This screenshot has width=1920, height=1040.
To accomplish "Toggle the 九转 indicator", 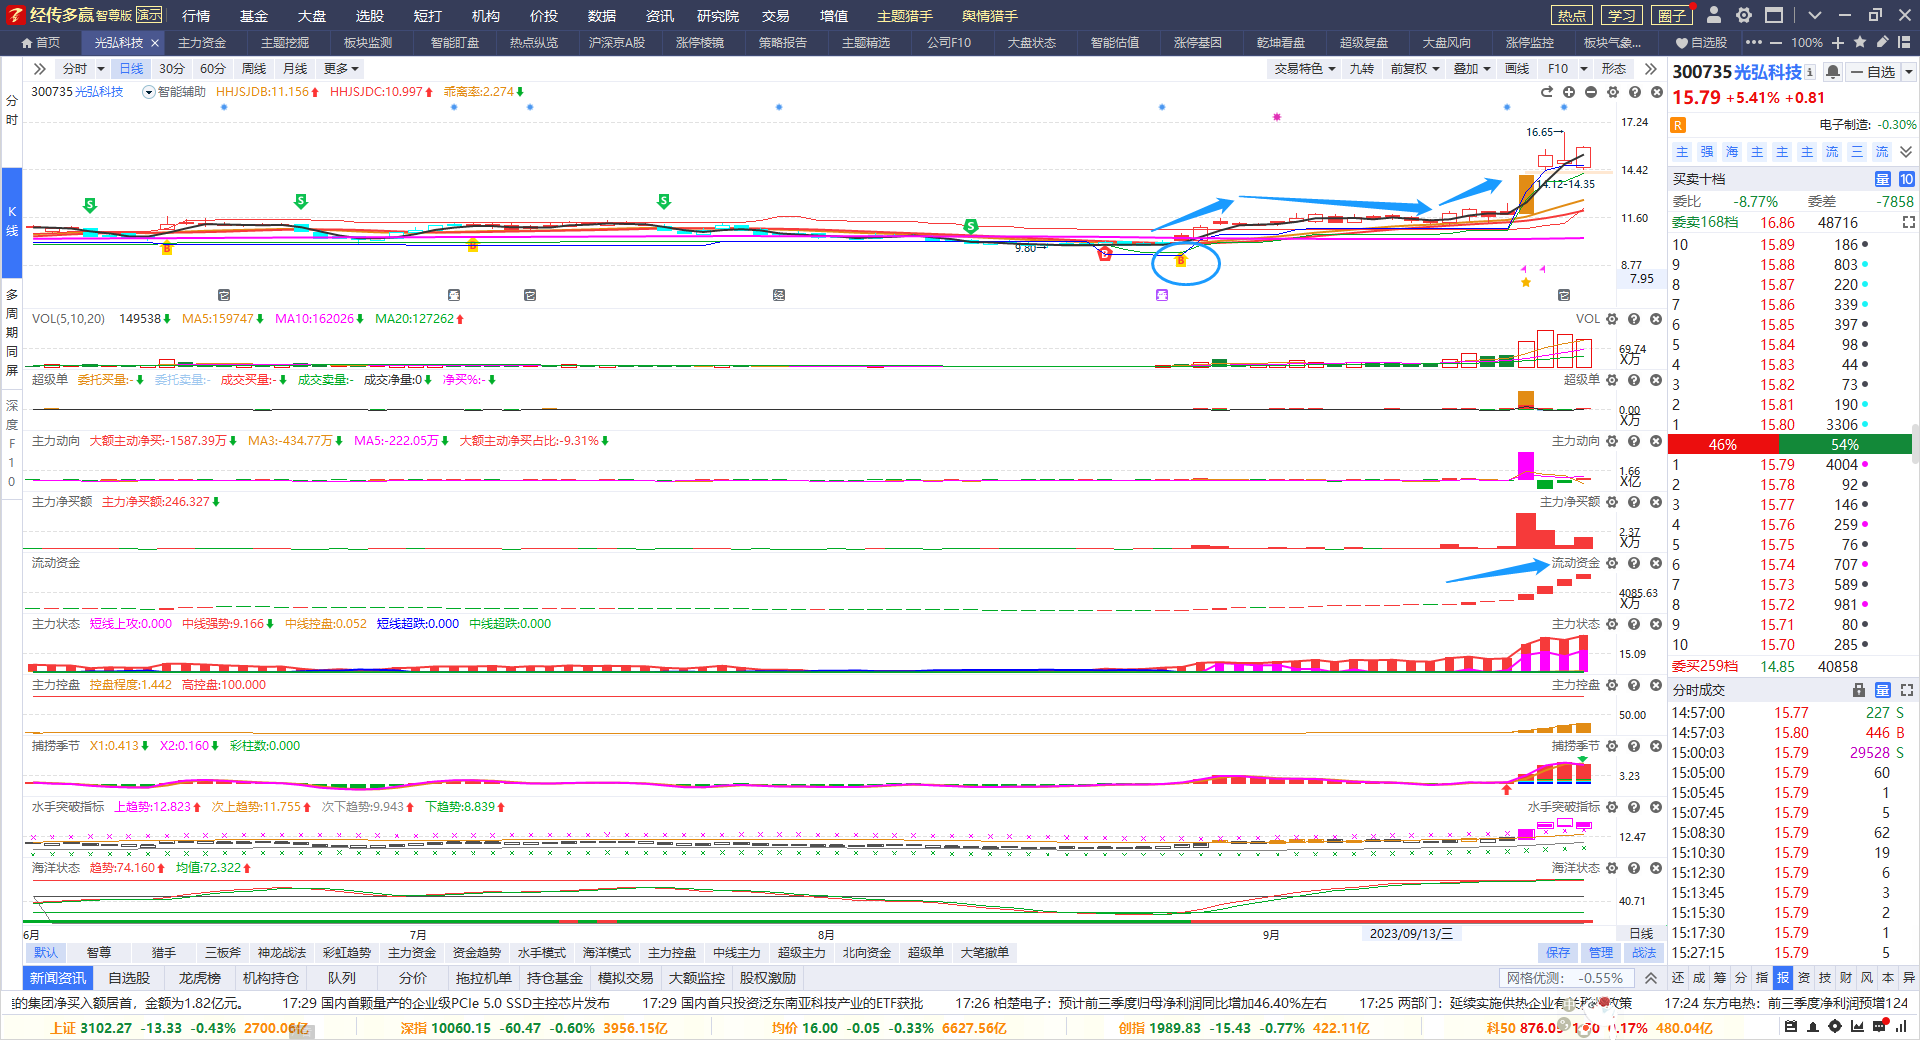I will 1361,69.
